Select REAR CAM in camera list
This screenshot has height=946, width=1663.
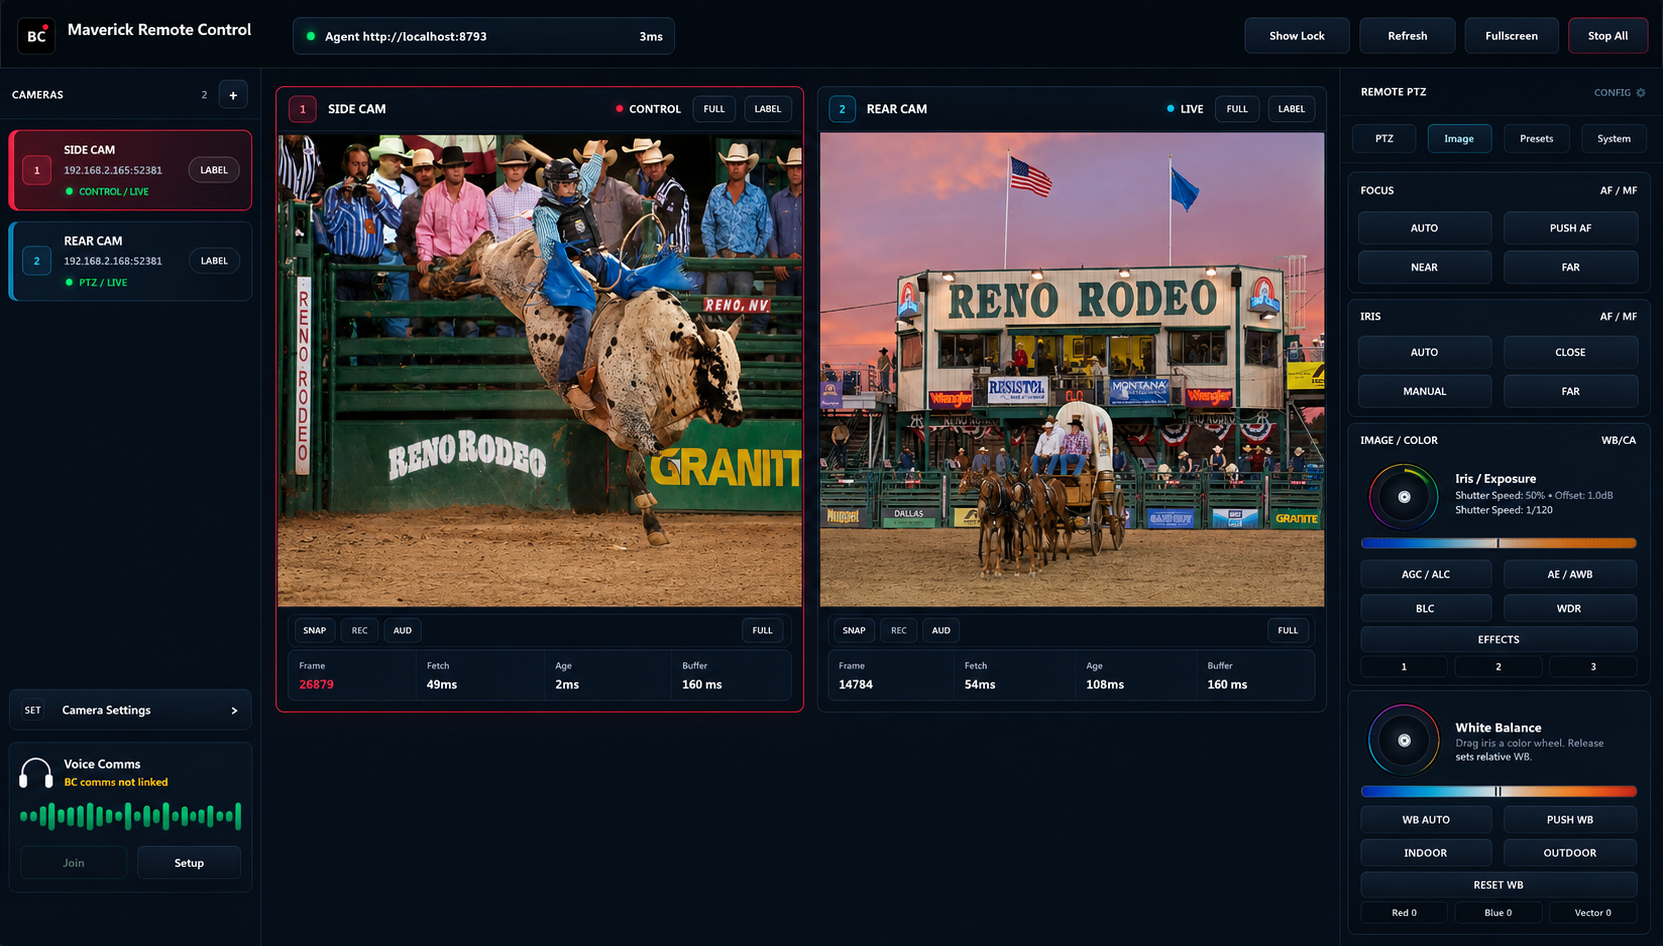tap(130, 261)
